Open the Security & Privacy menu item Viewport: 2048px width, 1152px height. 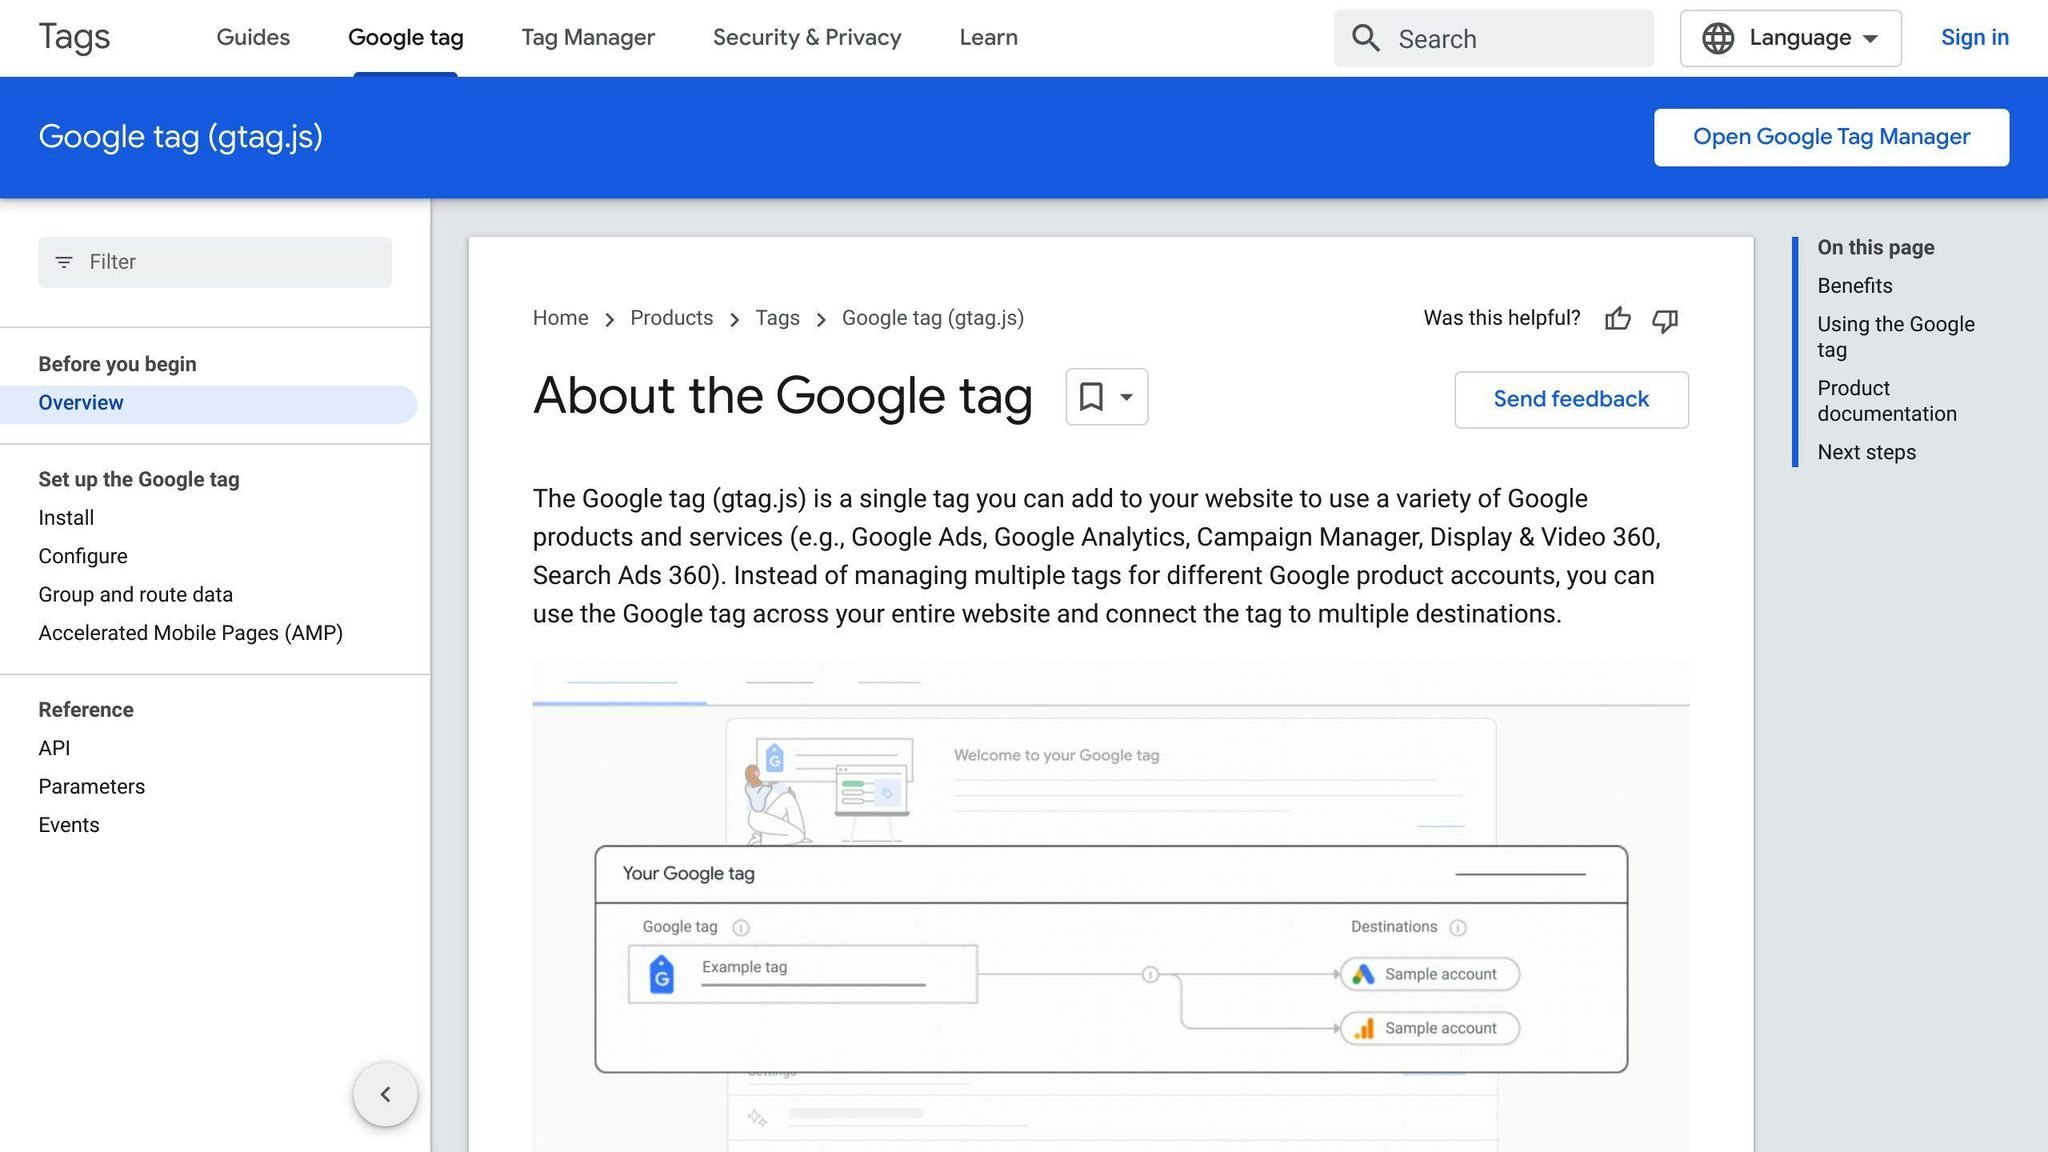coord(806,37)
